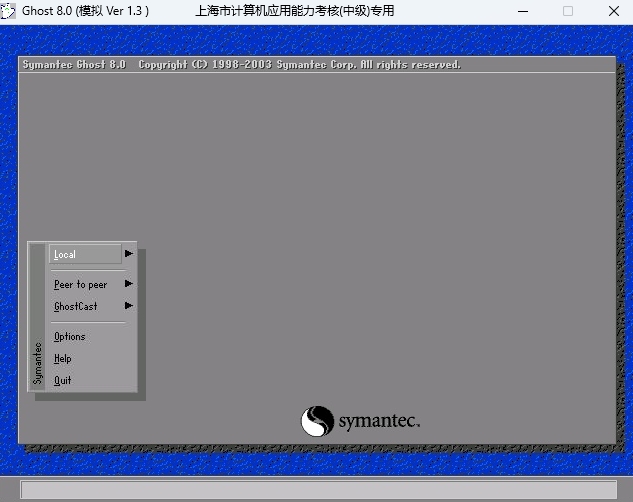Click the symantec wordmark text

(379, 421)
